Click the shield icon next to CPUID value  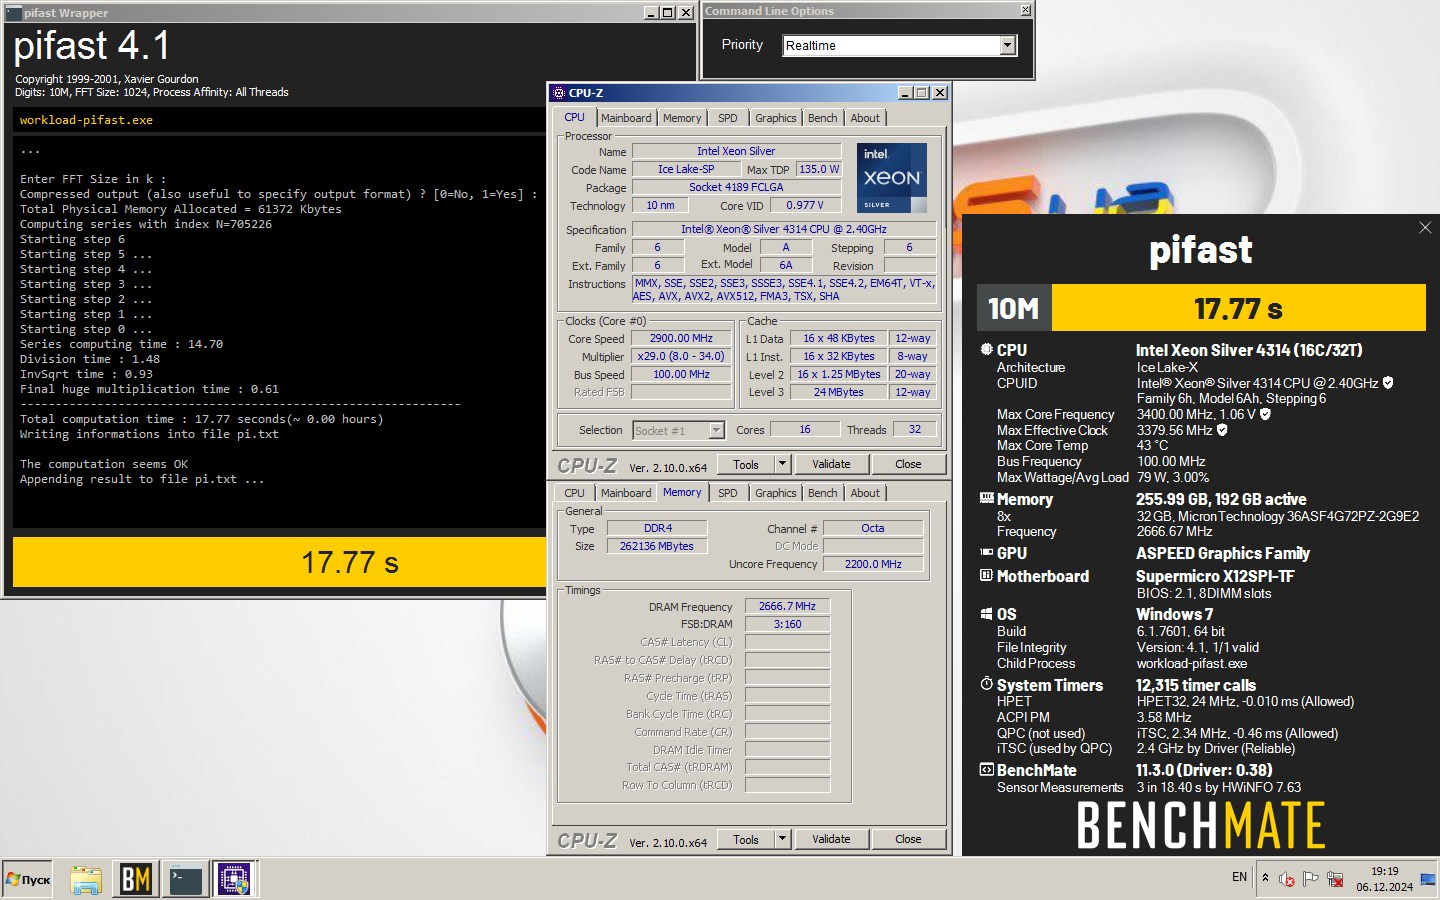click(1388, 383)
